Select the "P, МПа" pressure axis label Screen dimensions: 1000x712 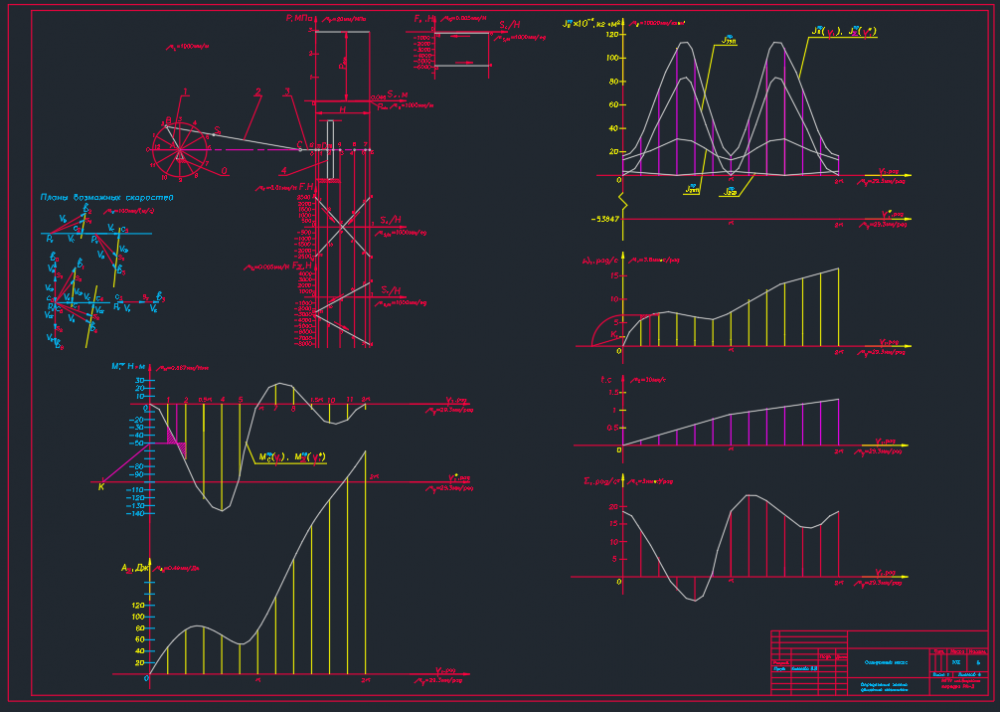point(299,19)
